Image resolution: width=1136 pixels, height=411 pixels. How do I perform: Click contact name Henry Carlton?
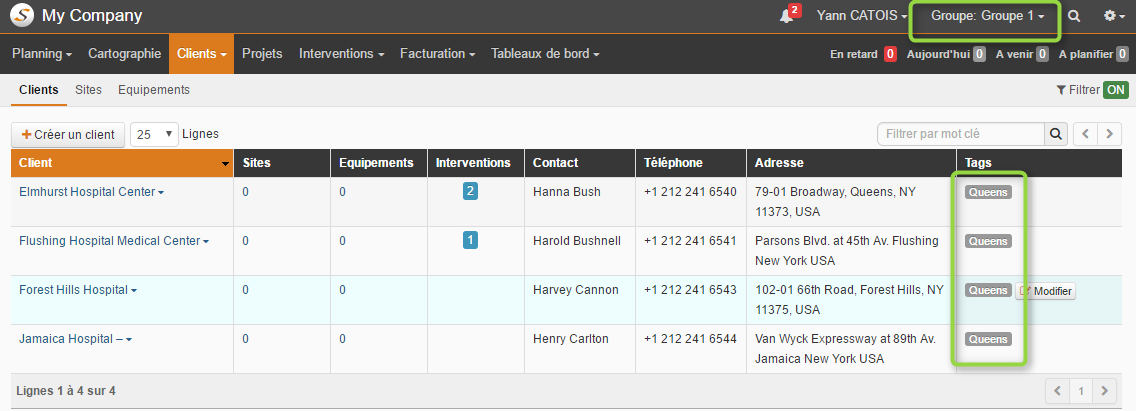pyautogui.click(x=571, y=339)
